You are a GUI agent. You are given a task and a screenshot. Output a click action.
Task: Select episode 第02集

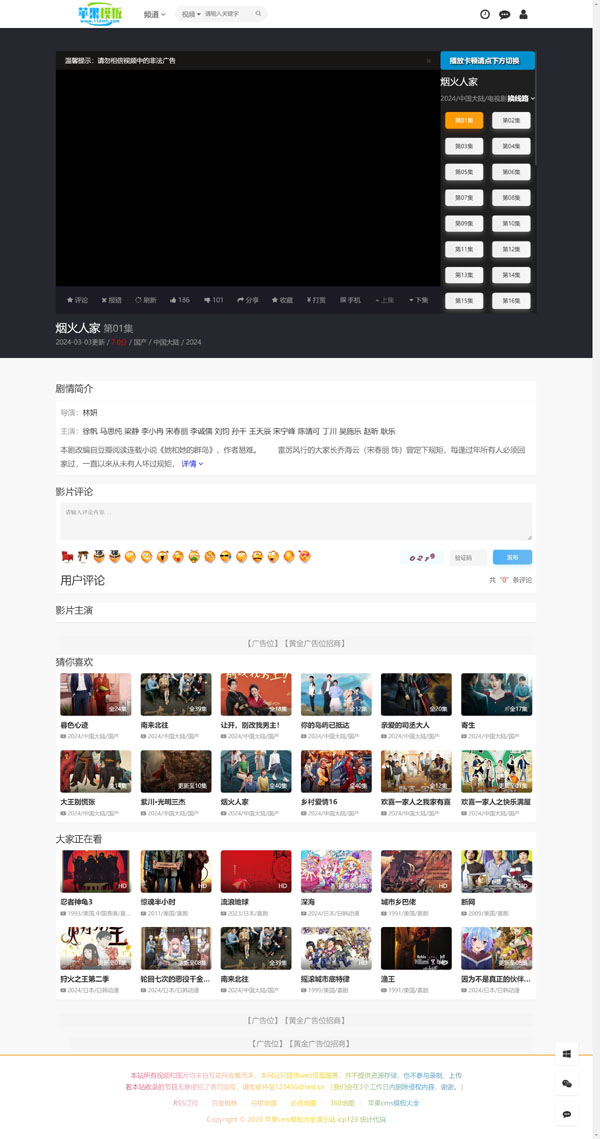pos(511,120)
